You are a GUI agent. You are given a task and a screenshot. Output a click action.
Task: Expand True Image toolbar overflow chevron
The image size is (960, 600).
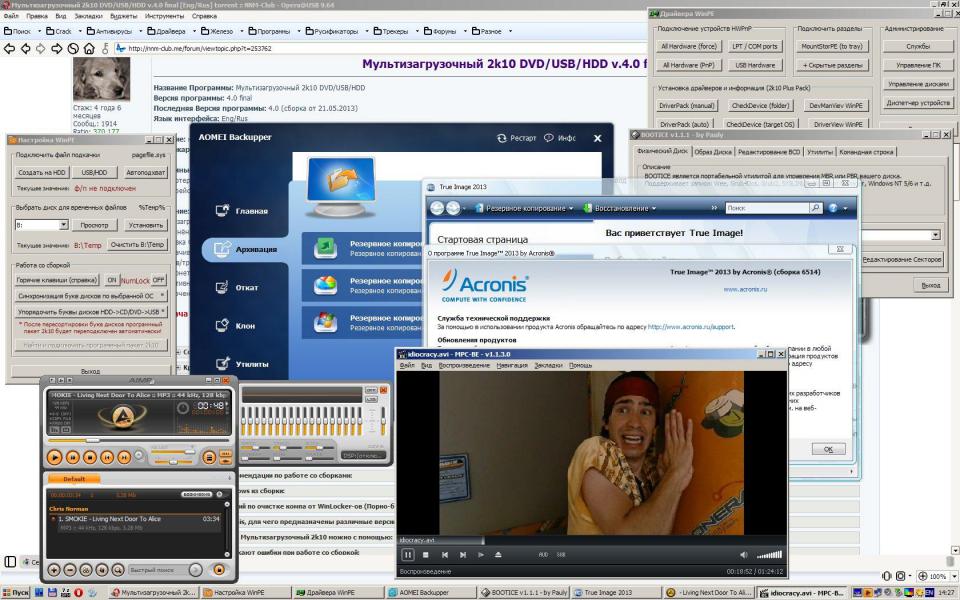(x=714, y=208)
